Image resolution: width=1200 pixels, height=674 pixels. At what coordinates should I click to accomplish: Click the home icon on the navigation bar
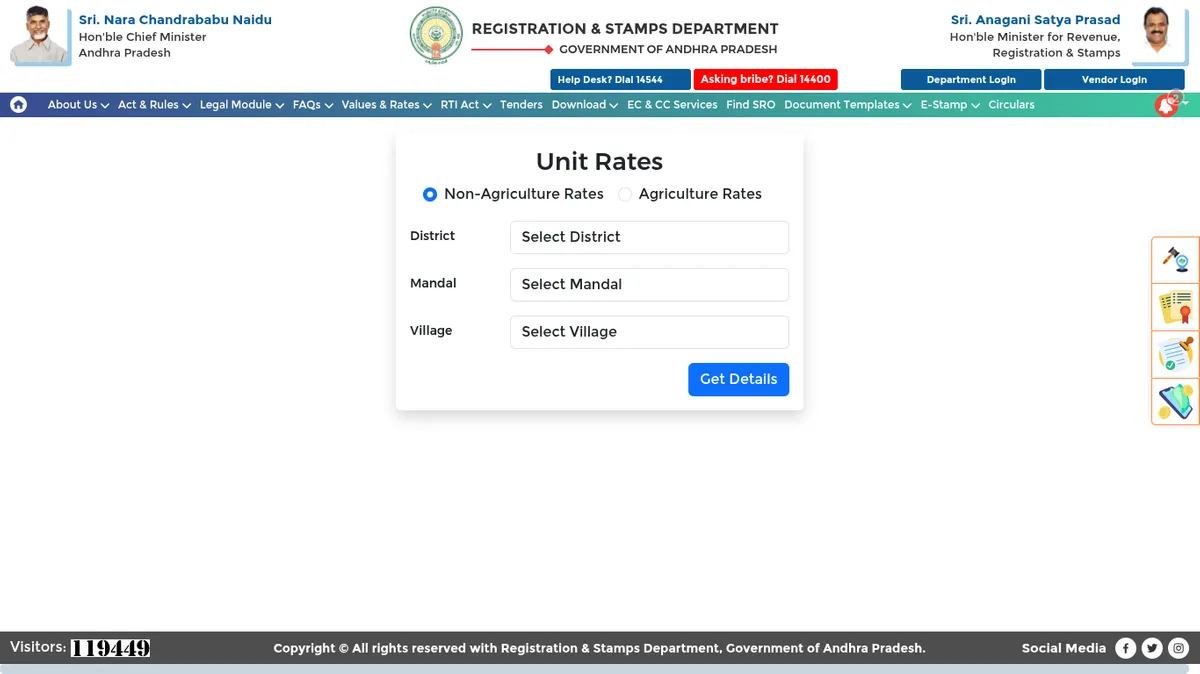[x=18, y=104]
